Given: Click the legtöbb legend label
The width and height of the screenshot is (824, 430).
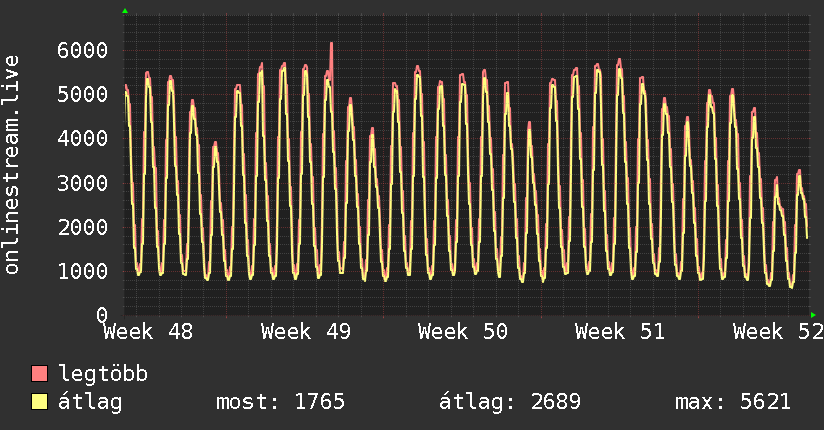Looking at the screenshot, I should [x=103, y=373].
